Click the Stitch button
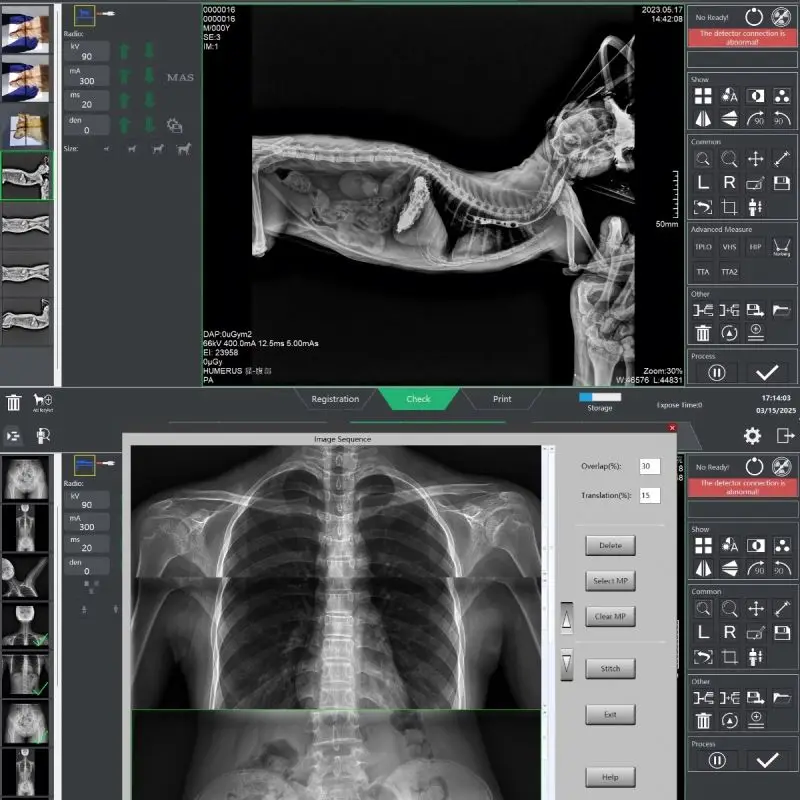 click(x=610, y=668)
